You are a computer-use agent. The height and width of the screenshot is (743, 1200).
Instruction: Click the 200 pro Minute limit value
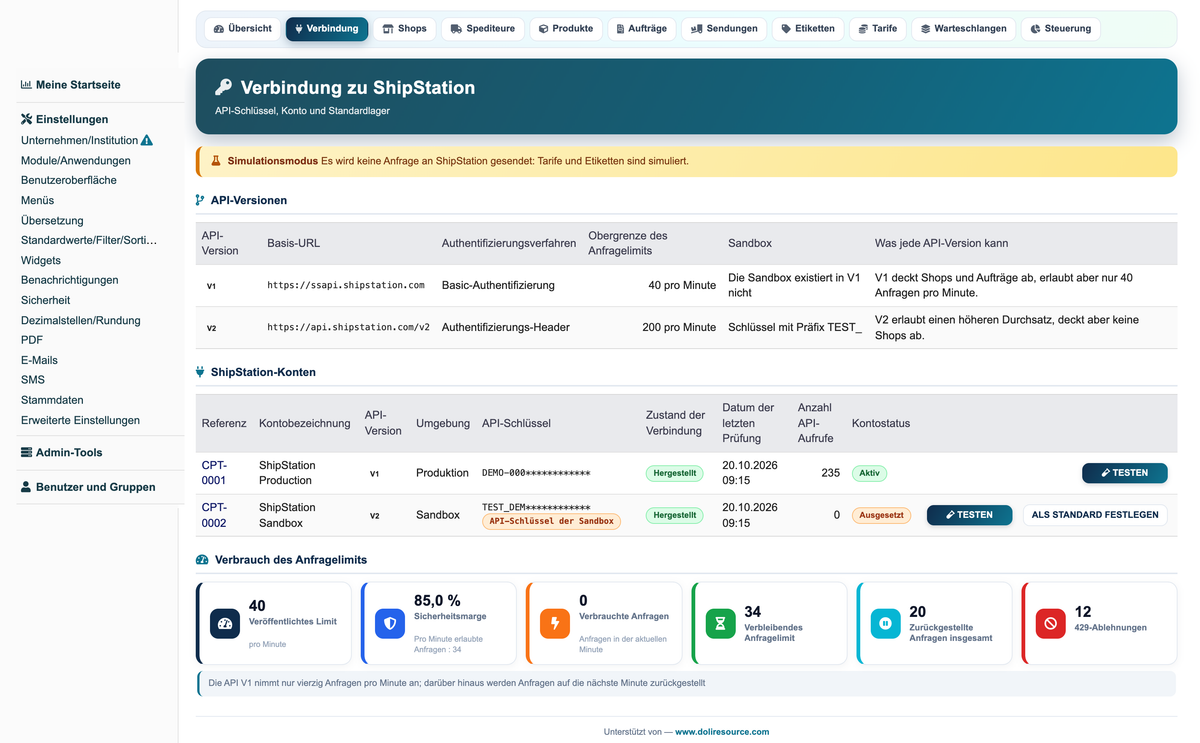679,327
